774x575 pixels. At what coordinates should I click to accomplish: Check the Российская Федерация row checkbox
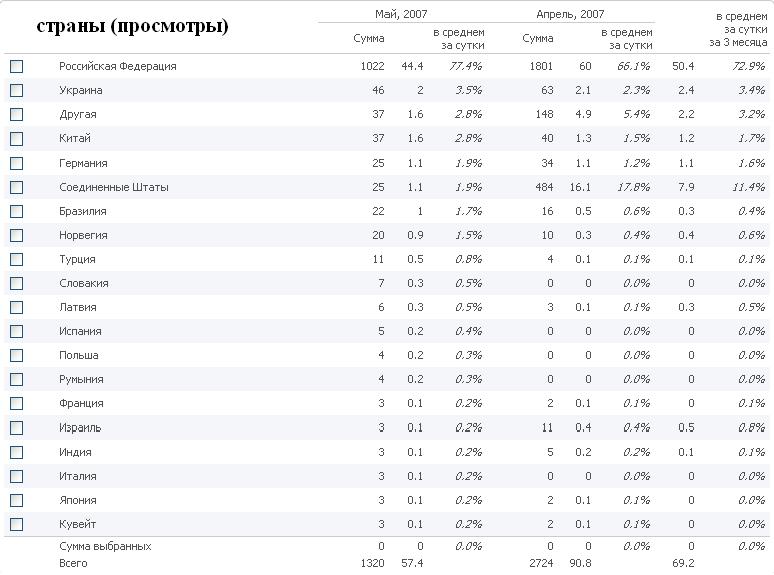(x=16, y=66)
